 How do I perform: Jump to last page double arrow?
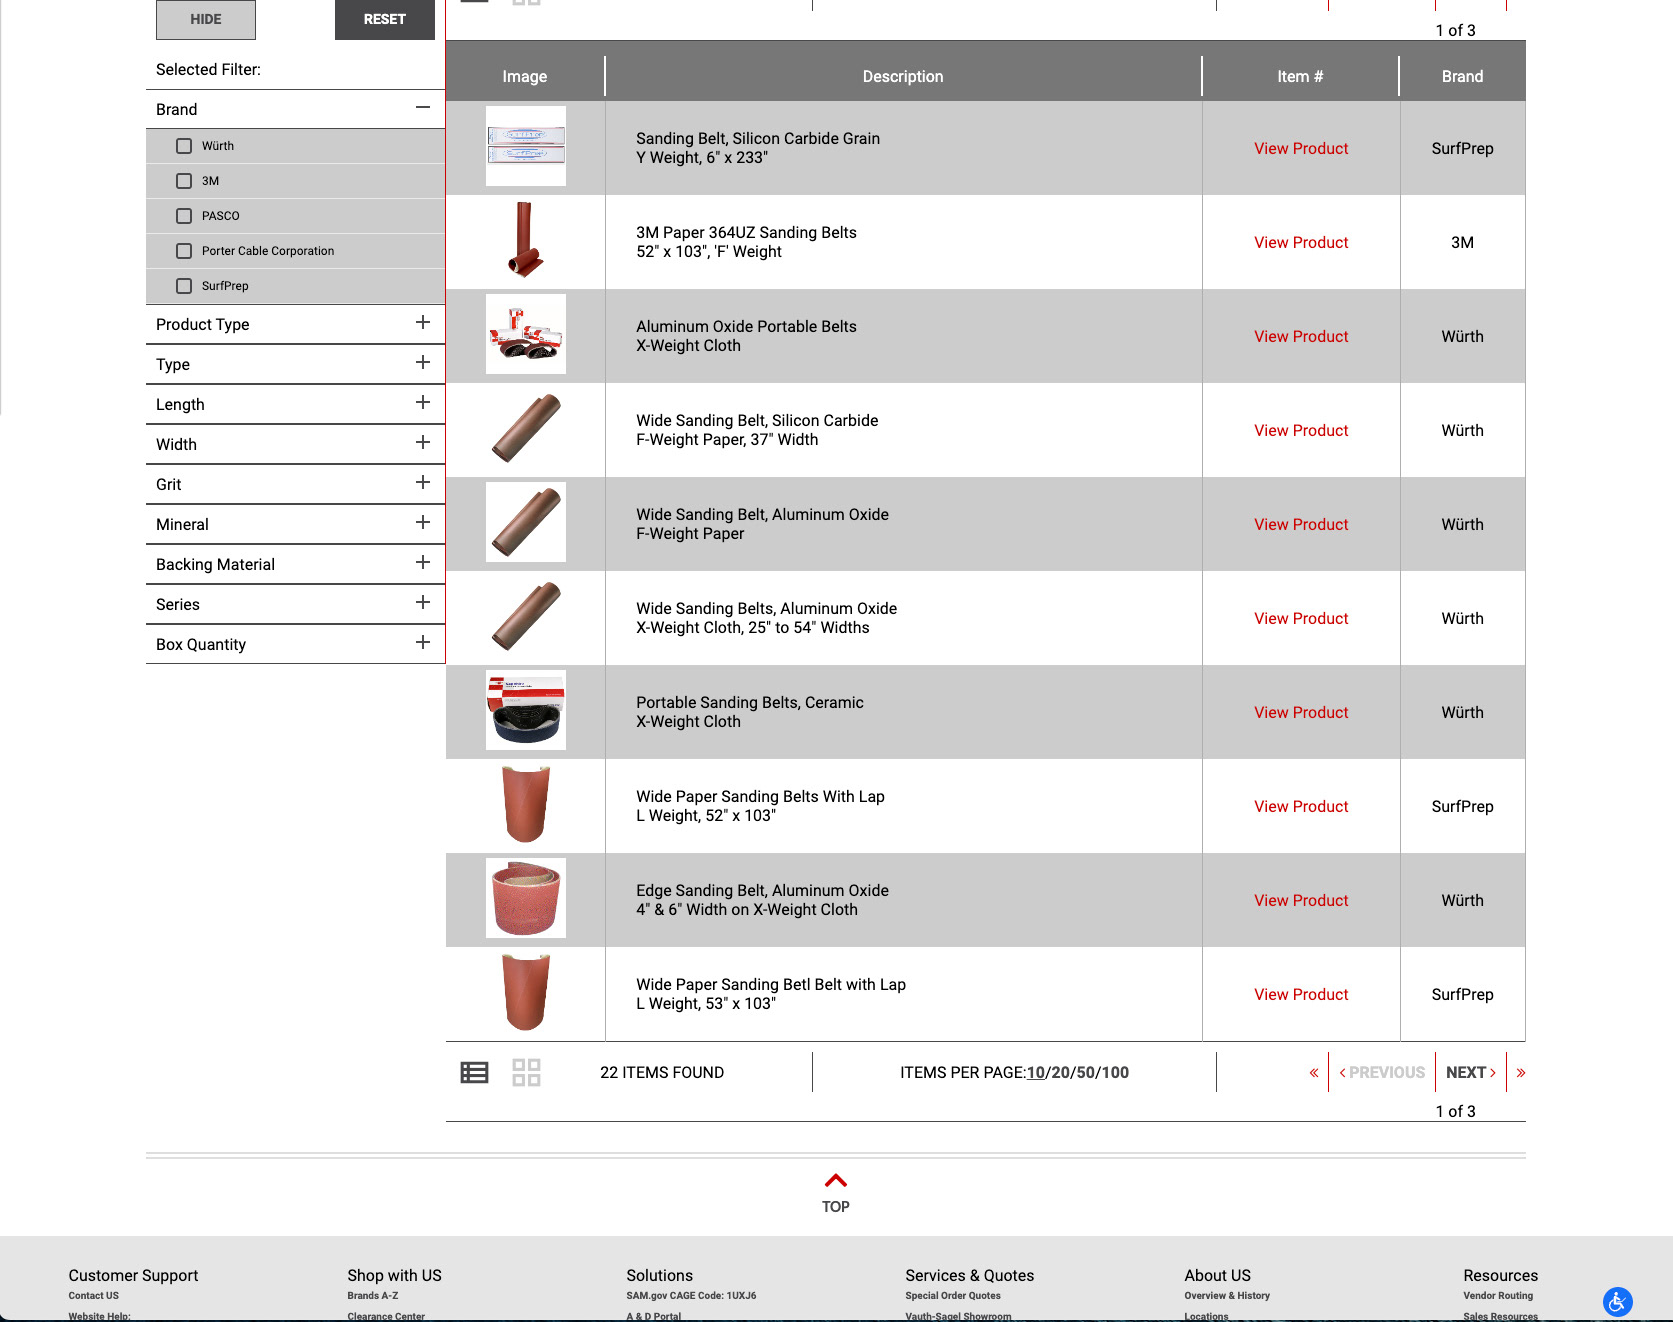pyautogui.click(x=1521, y=1072)
